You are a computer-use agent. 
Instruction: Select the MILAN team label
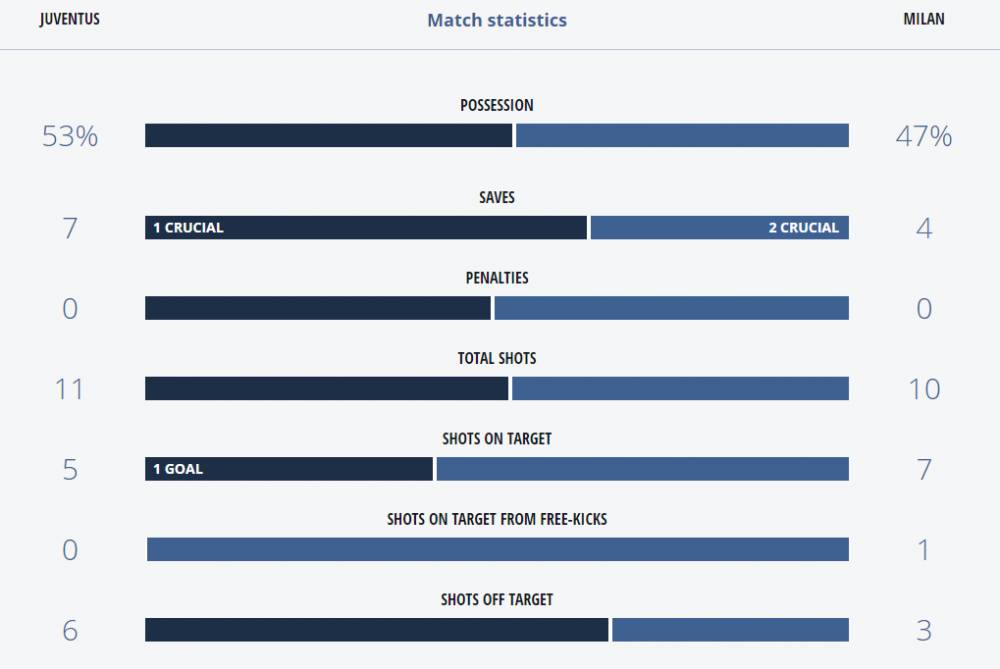923,20
